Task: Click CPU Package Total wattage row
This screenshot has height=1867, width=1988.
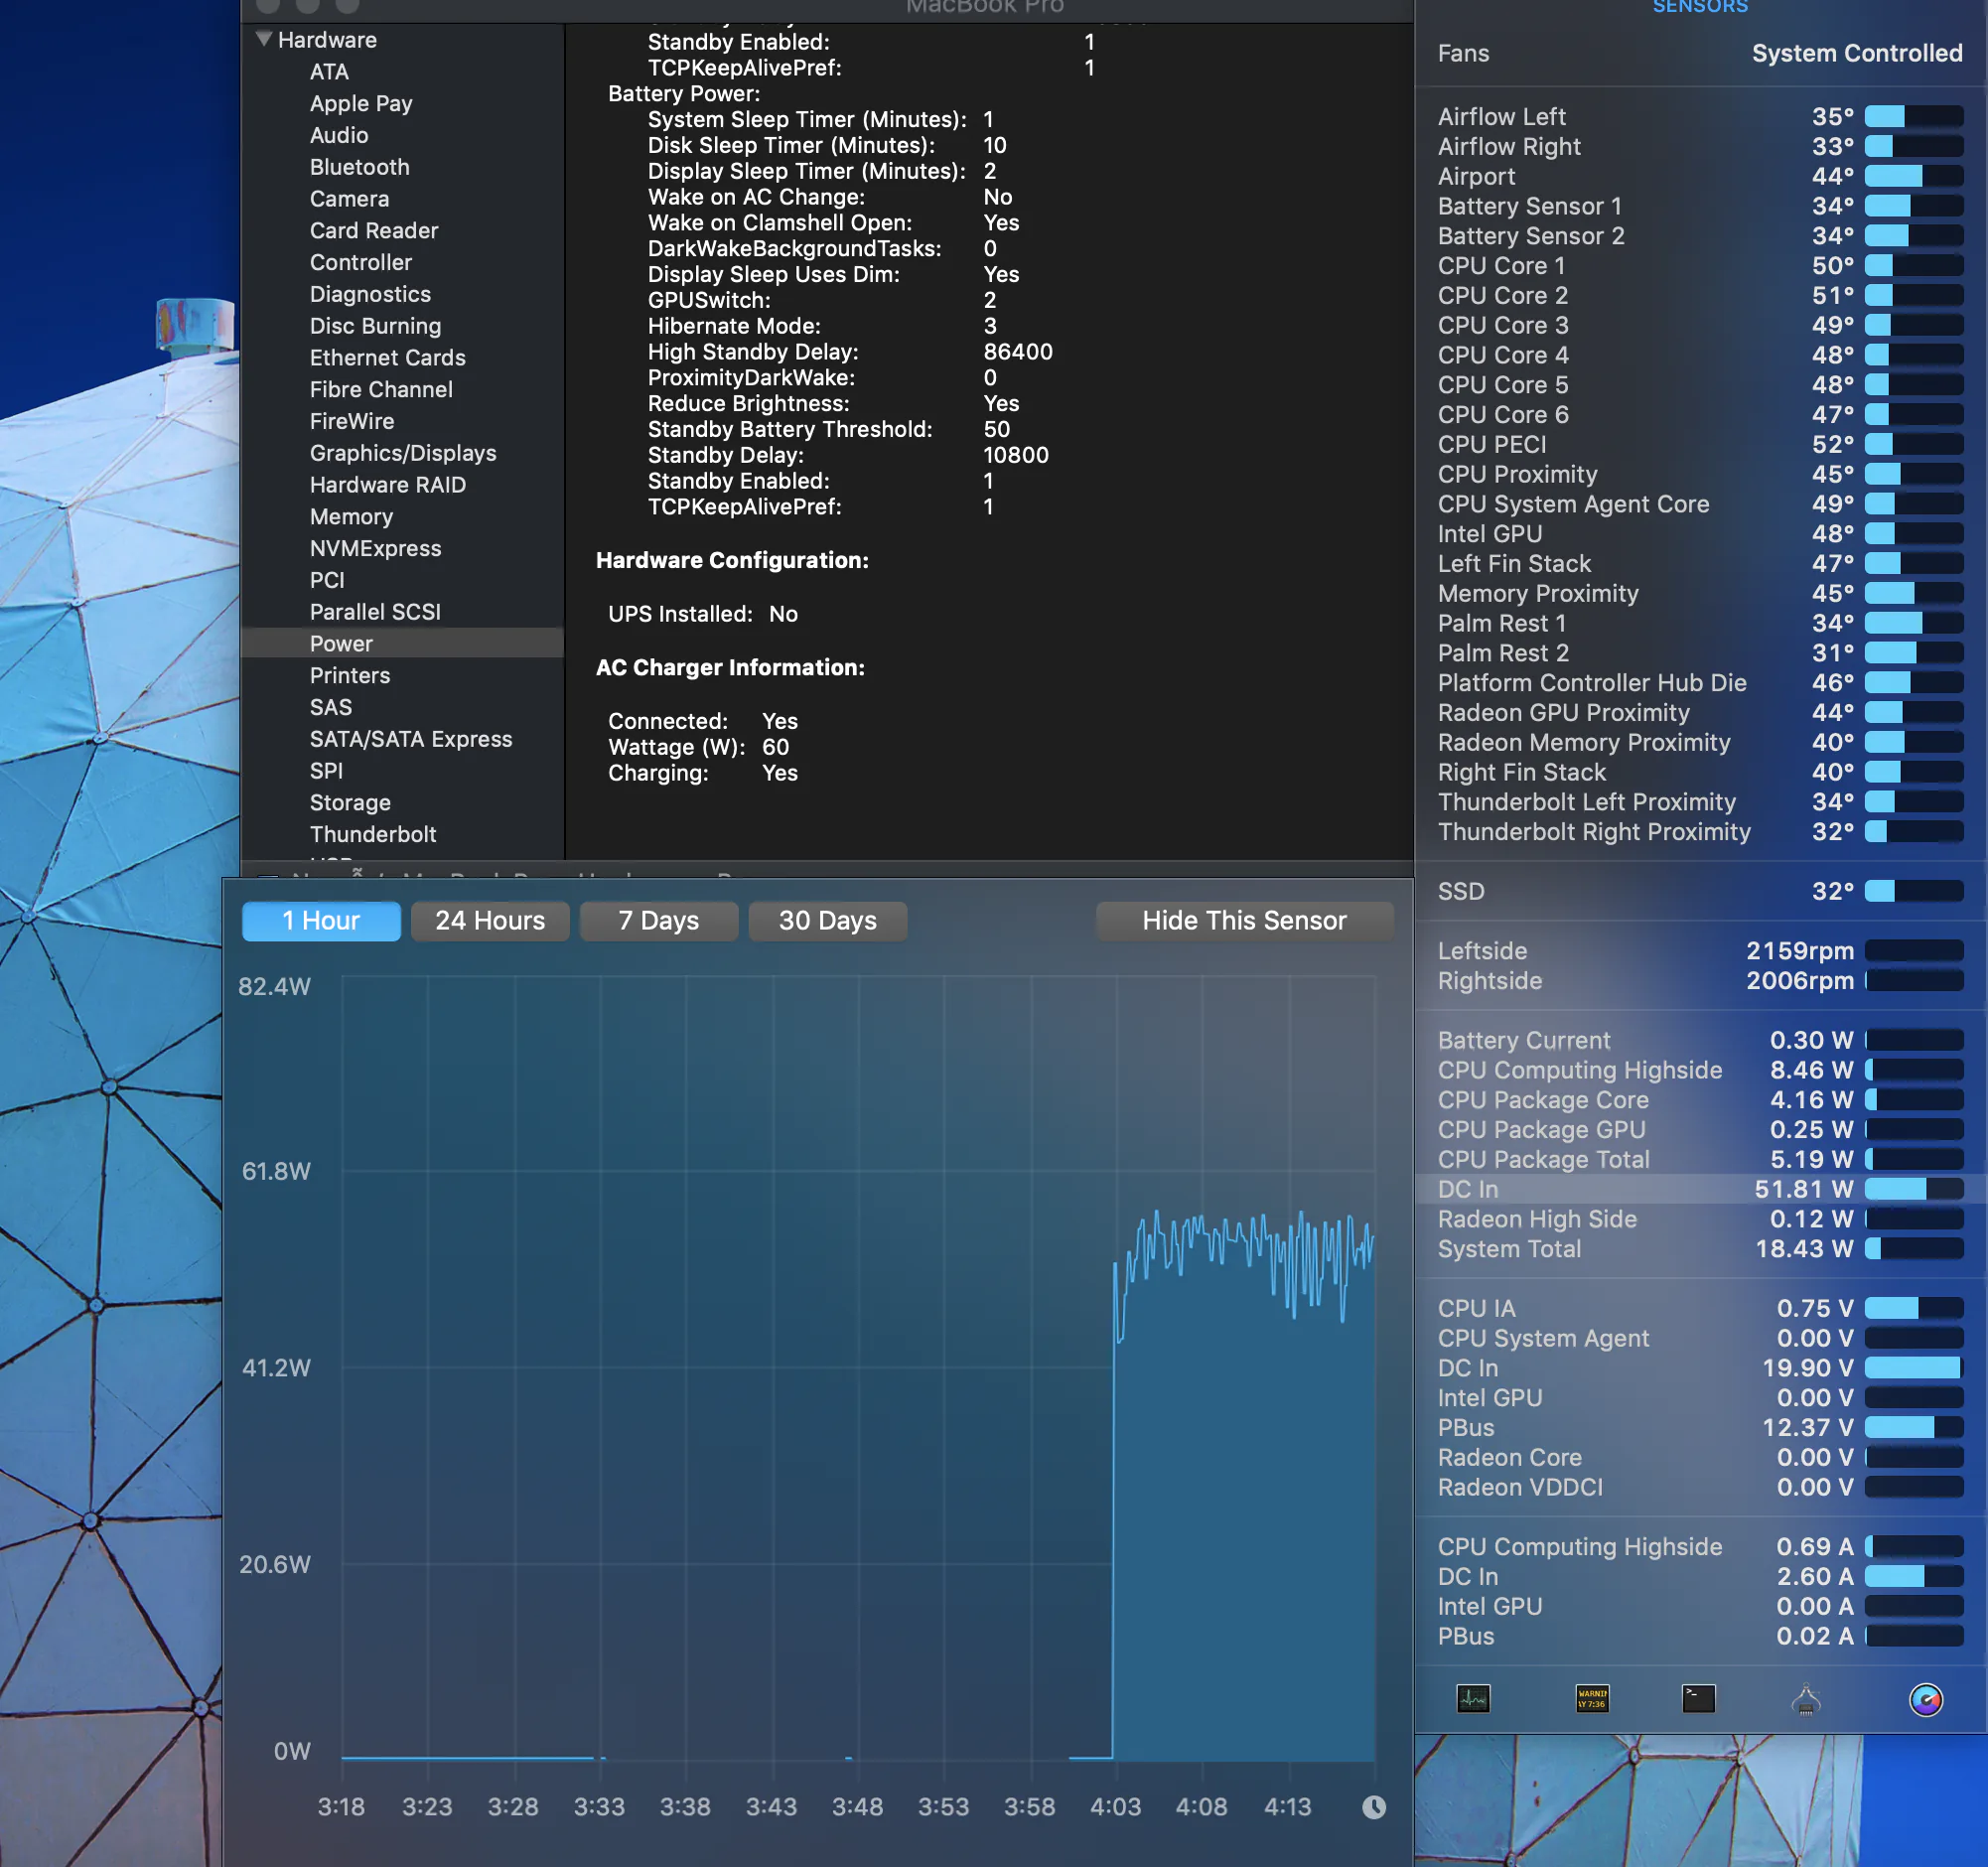Action: pyautogui.click(x=1700, y=1159)
